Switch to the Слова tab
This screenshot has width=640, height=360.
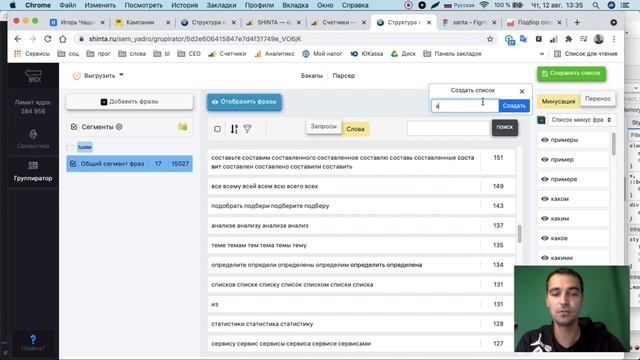click(355, 129)
